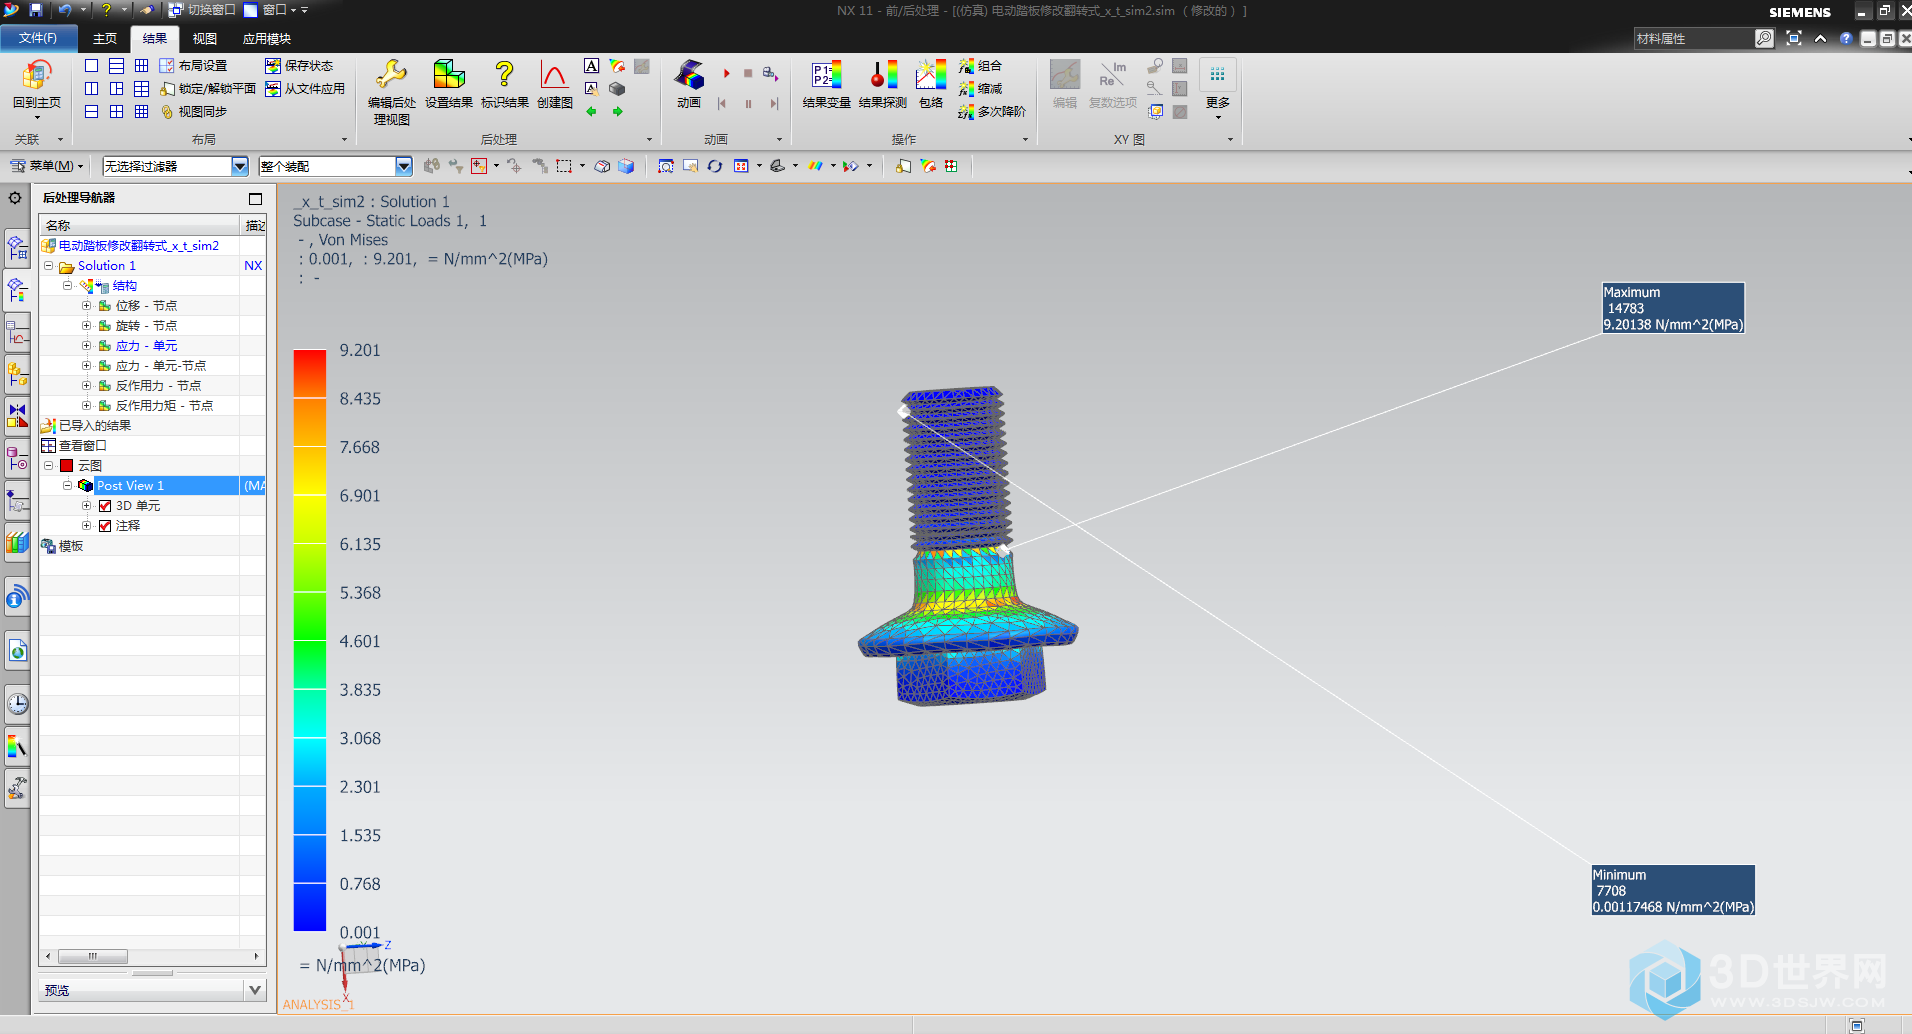Click the 组合 (Combine) results tool
This screenshot has width=1912, height=1034.
[980, 66]
